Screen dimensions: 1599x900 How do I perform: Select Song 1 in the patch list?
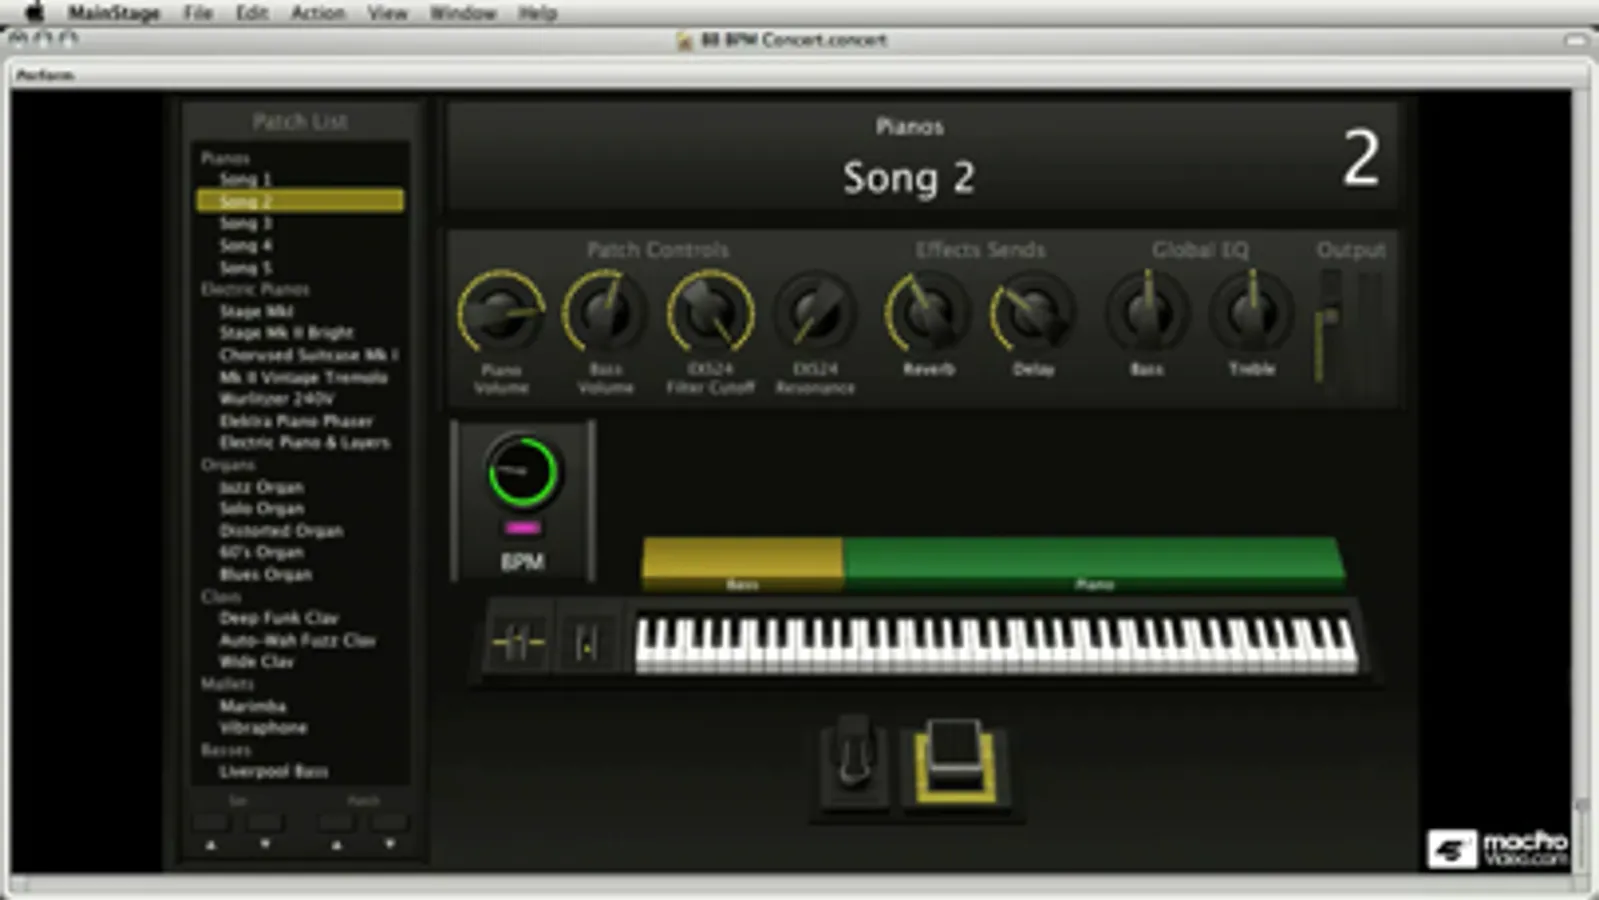click(x=246, y=179)
